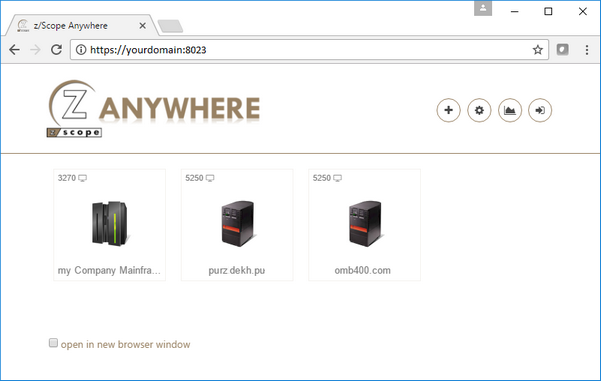The image size is (601, 381).
Task: Reload the current page
Action: tap(57, 50)
